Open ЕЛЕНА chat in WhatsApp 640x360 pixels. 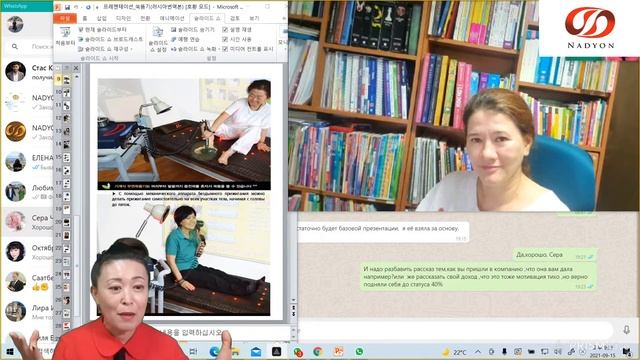click(x=27, y=162)
